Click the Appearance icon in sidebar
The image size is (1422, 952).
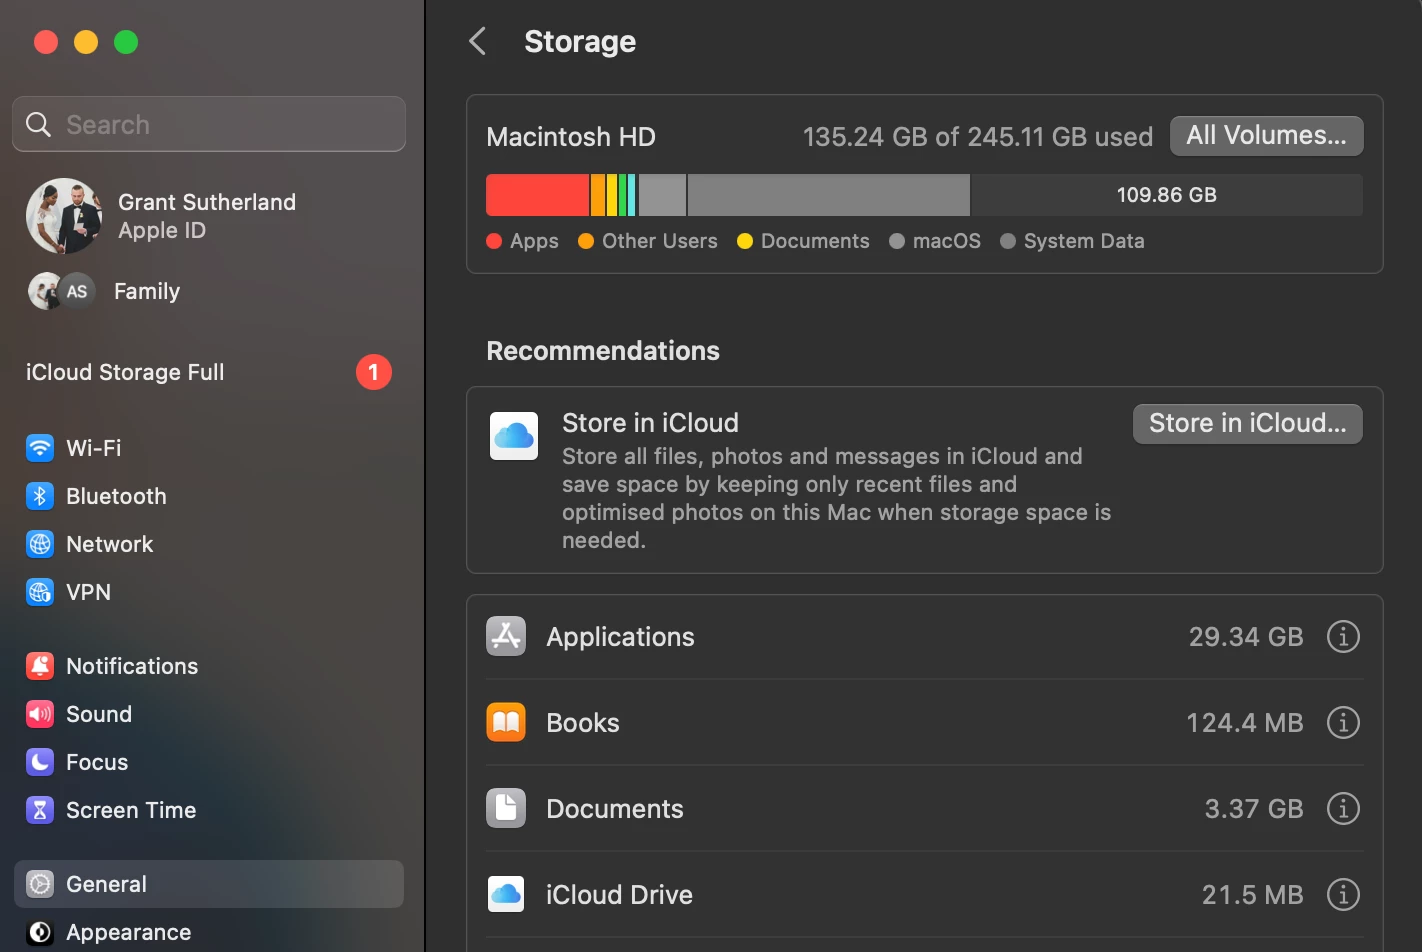(x=40, y=932)
